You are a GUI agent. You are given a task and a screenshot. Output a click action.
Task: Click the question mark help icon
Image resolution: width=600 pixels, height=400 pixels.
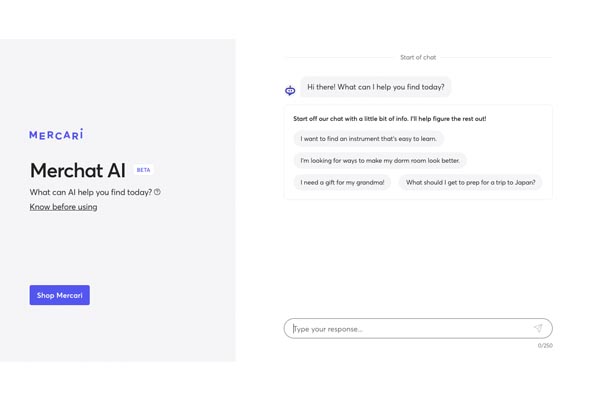(x=157, y=192)
